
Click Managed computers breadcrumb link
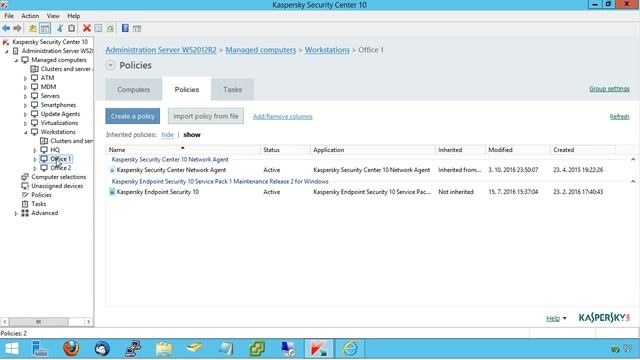(260, 50)
